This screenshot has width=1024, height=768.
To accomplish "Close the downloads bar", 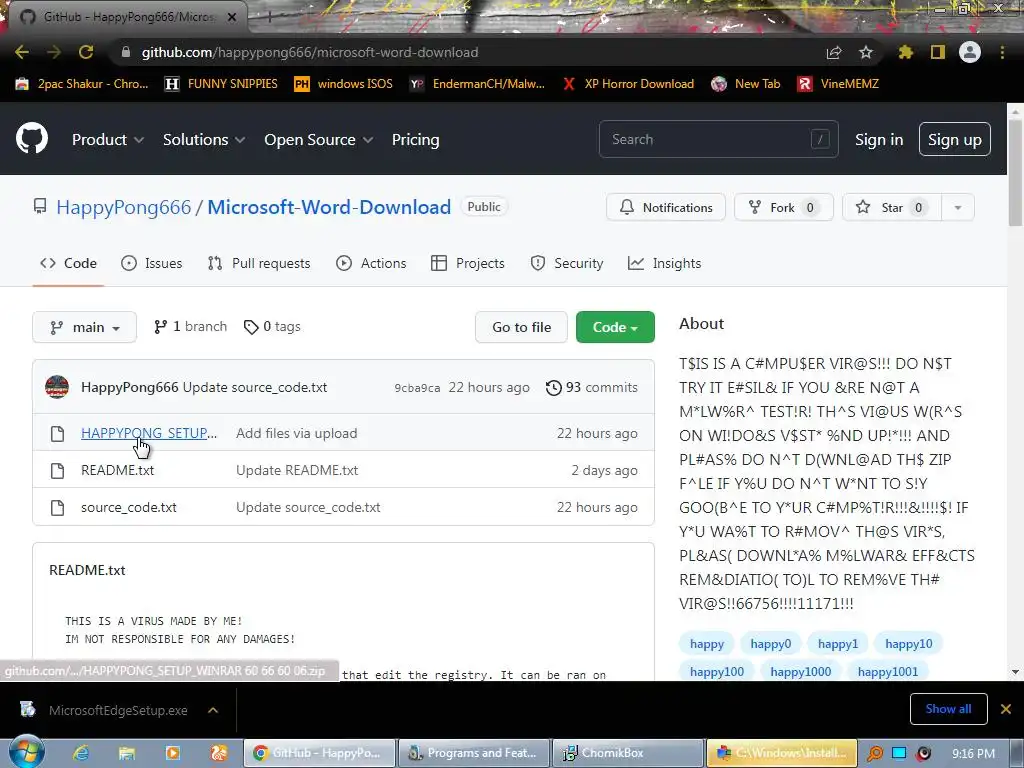I will (x=1006, y=709).
